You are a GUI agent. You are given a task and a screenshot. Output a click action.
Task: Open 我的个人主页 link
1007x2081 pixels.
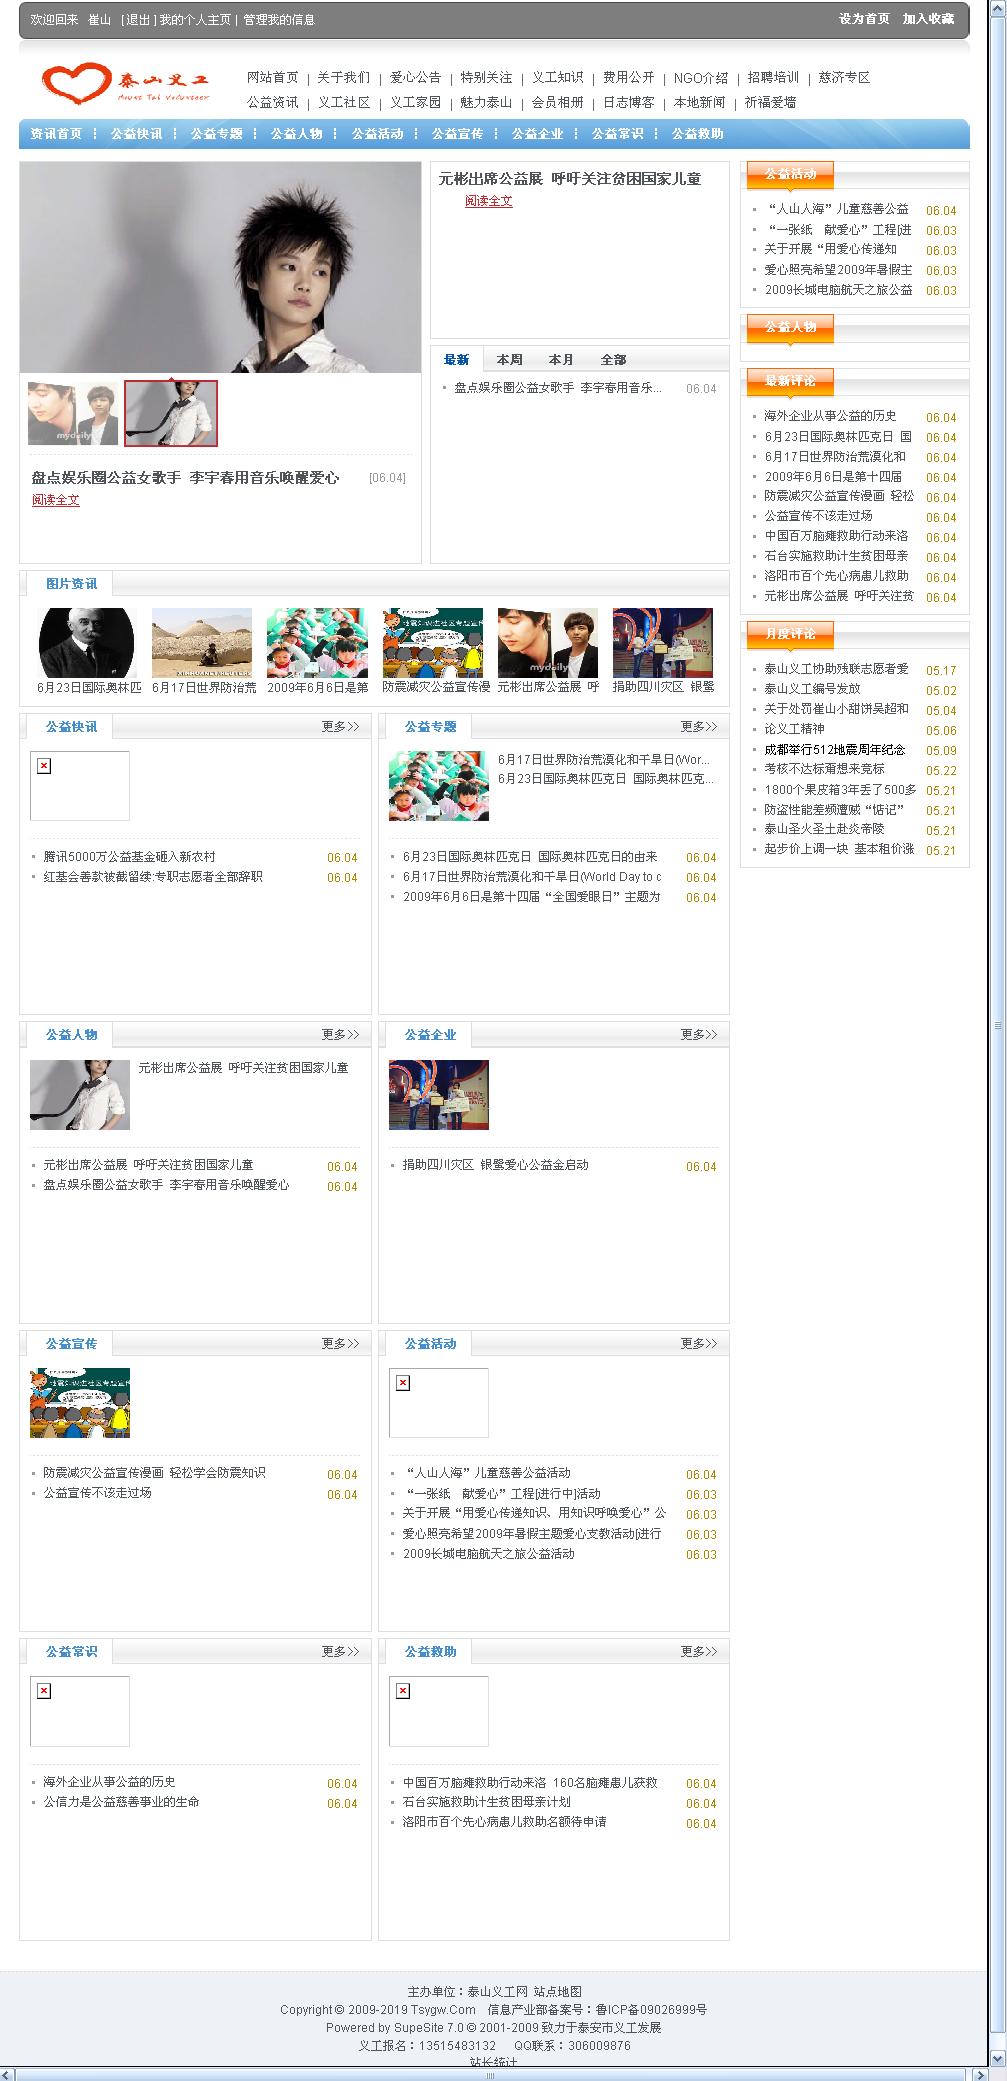[x=195, y=20]
